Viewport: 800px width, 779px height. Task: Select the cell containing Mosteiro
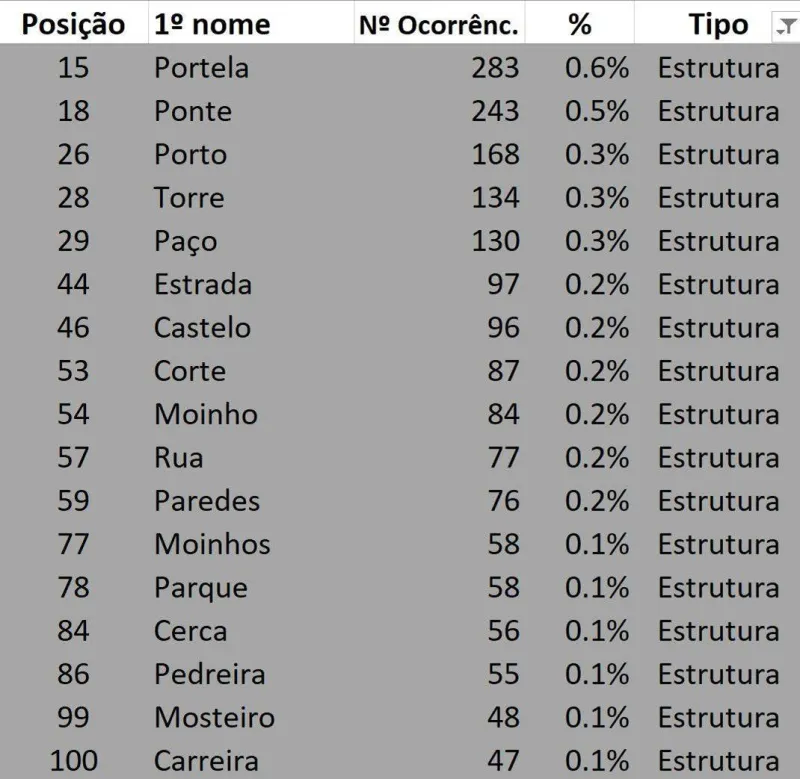(251, 717)
